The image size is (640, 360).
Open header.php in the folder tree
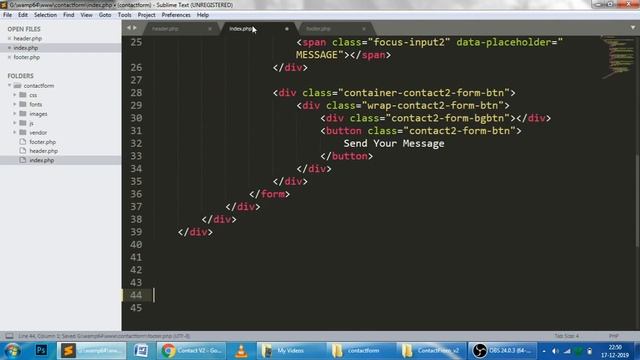tap(43, 151)
